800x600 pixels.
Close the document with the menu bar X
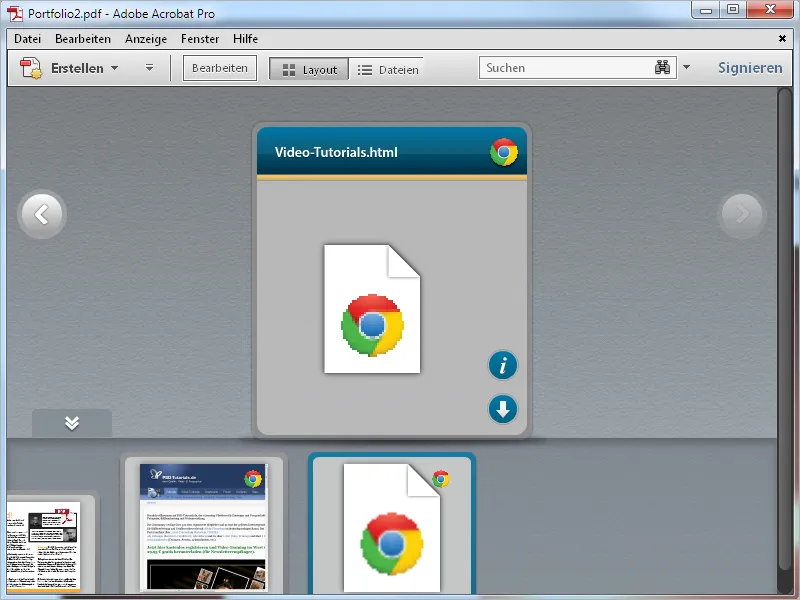782,38
